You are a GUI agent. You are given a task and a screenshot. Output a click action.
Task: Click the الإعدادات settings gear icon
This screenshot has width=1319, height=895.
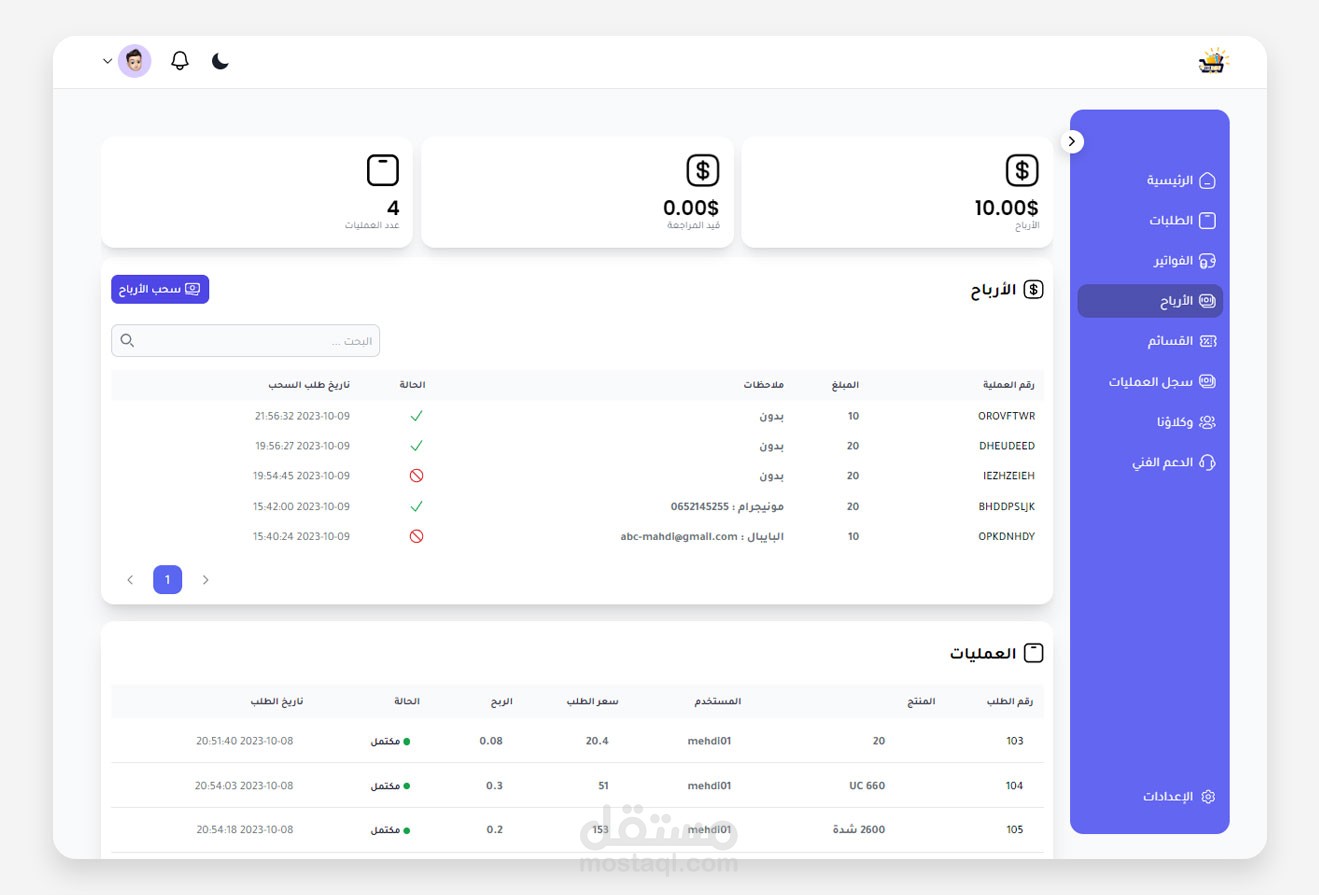click(x=1208, y=796)
